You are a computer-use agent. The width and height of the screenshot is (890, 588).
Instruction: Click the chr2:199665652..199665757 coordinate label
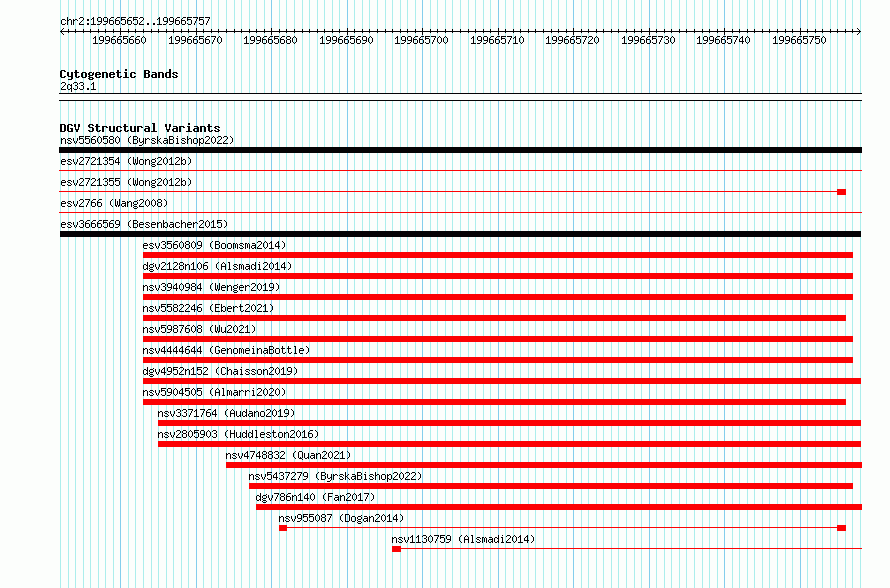pos(135,21)
